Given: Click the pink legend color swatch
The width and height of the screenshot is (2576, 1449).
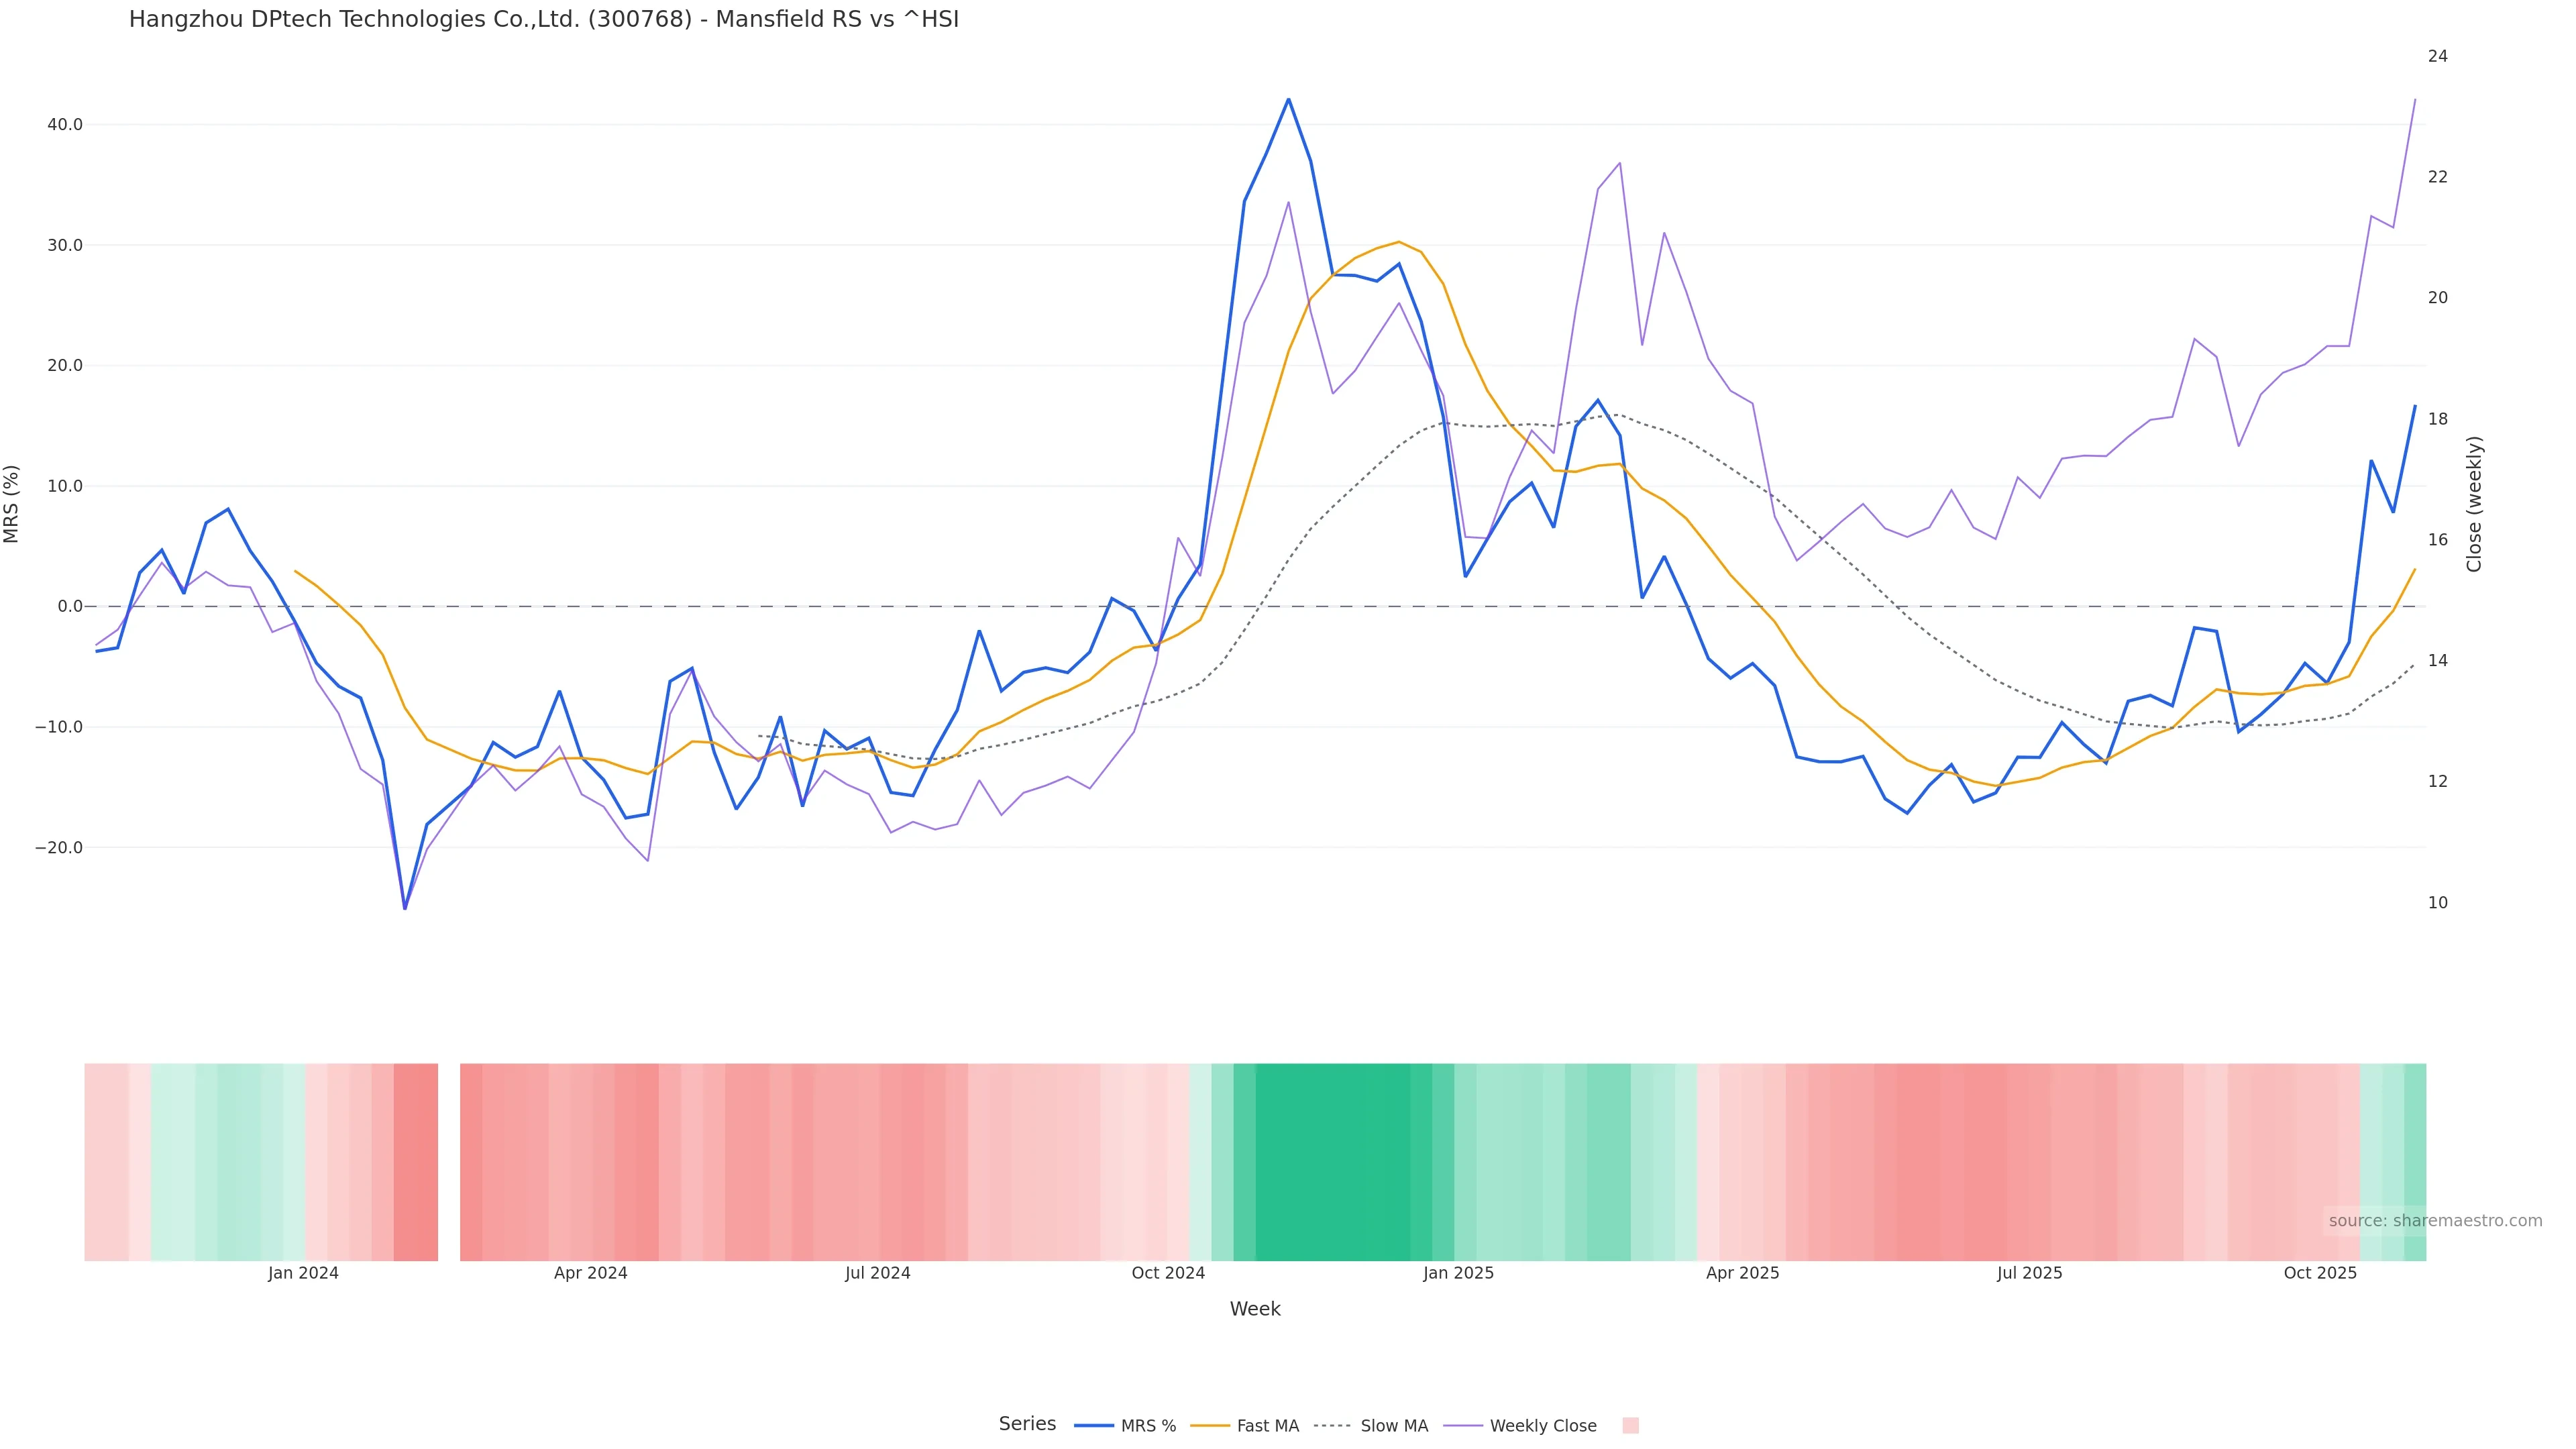Looking at the screenshot, I should point(1630,1426).
